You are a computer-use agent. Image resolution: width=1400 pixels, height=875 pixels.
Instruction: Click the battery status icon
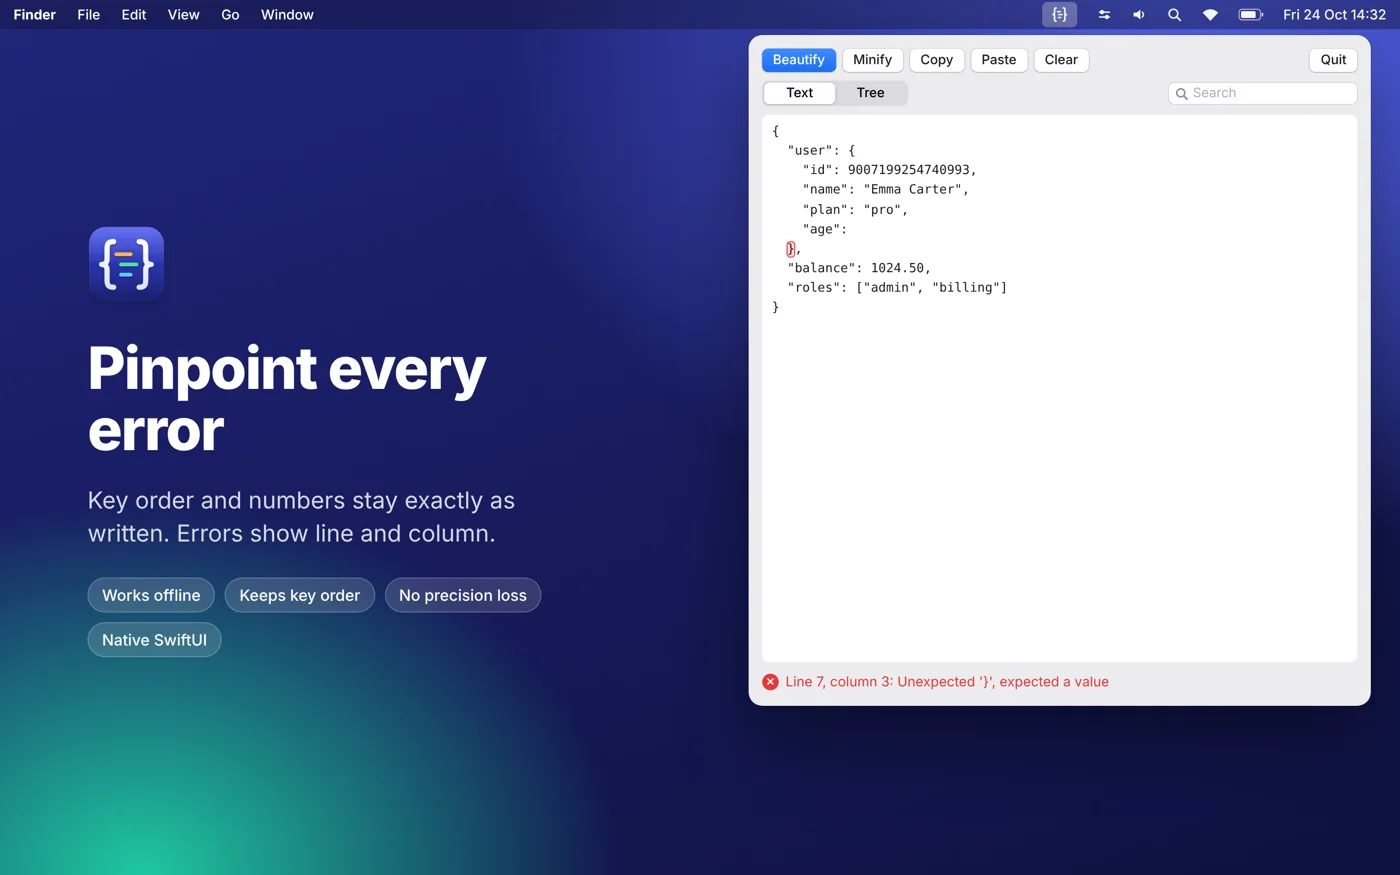point(1251,15)
